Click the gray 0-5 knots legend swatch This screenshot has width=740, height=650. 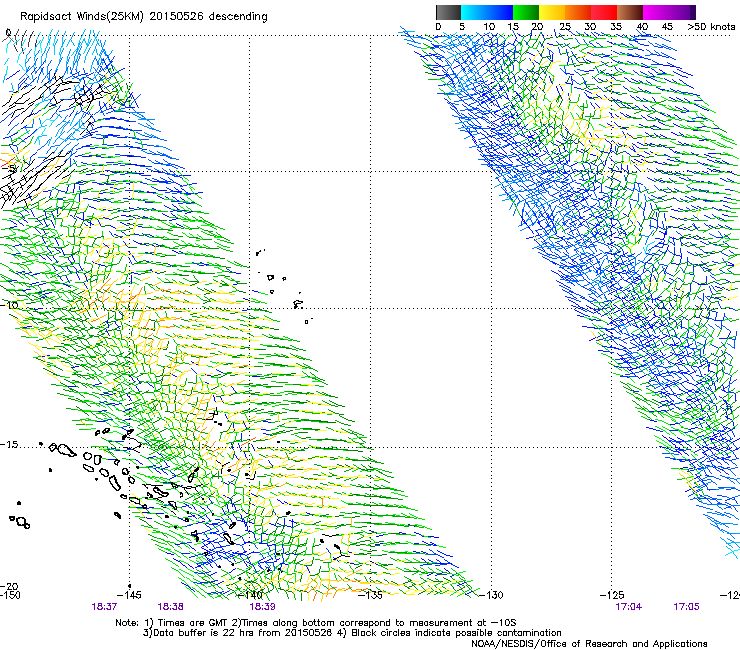tap(448, 12)
